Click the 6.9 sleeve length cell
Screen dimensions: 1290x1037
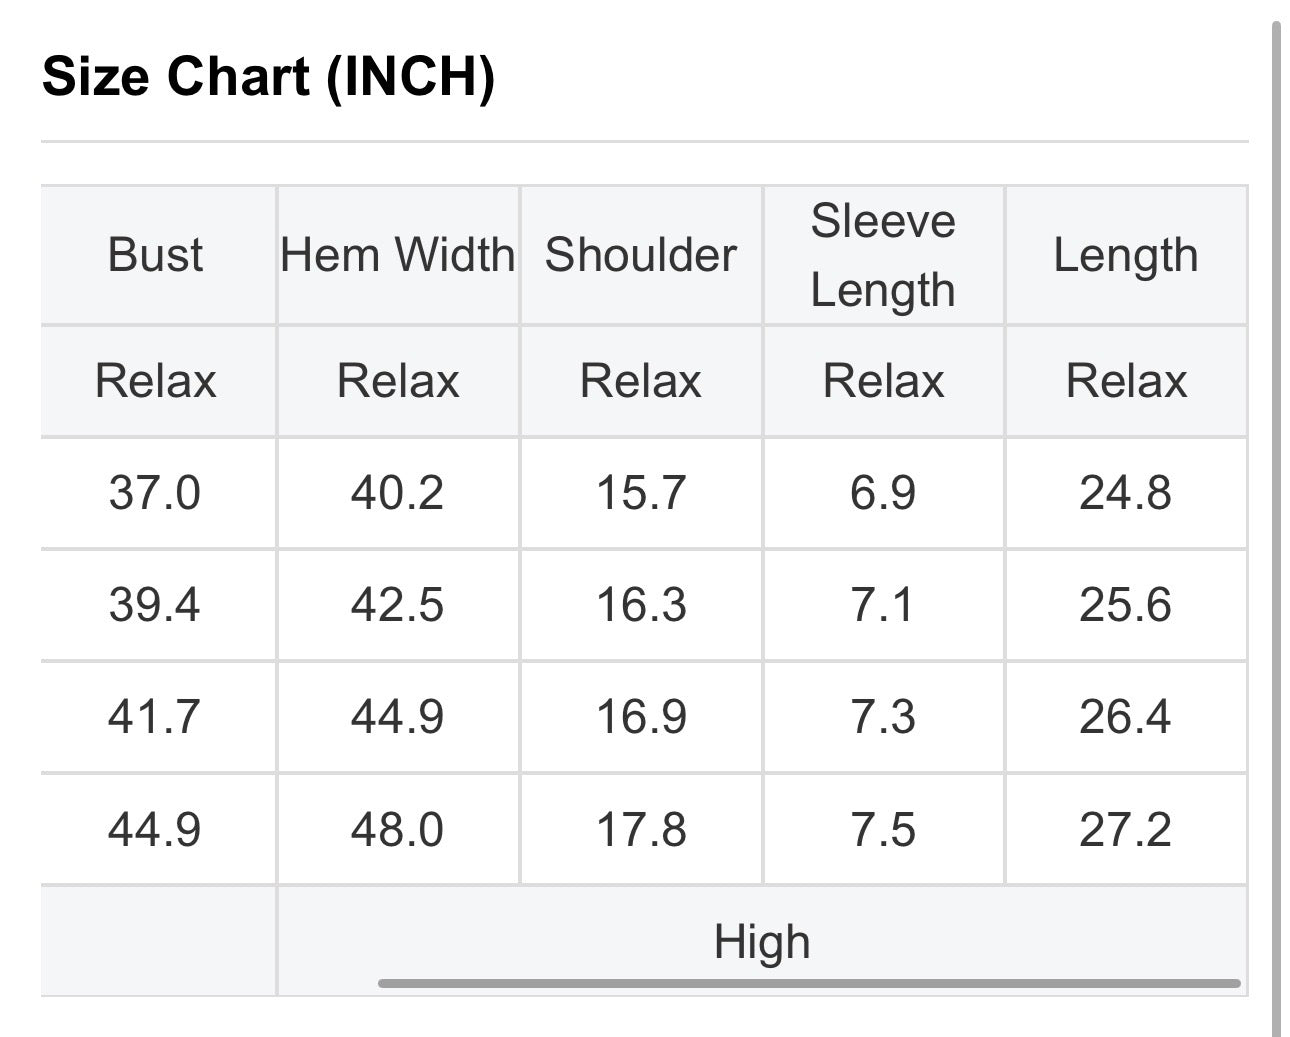884,493
